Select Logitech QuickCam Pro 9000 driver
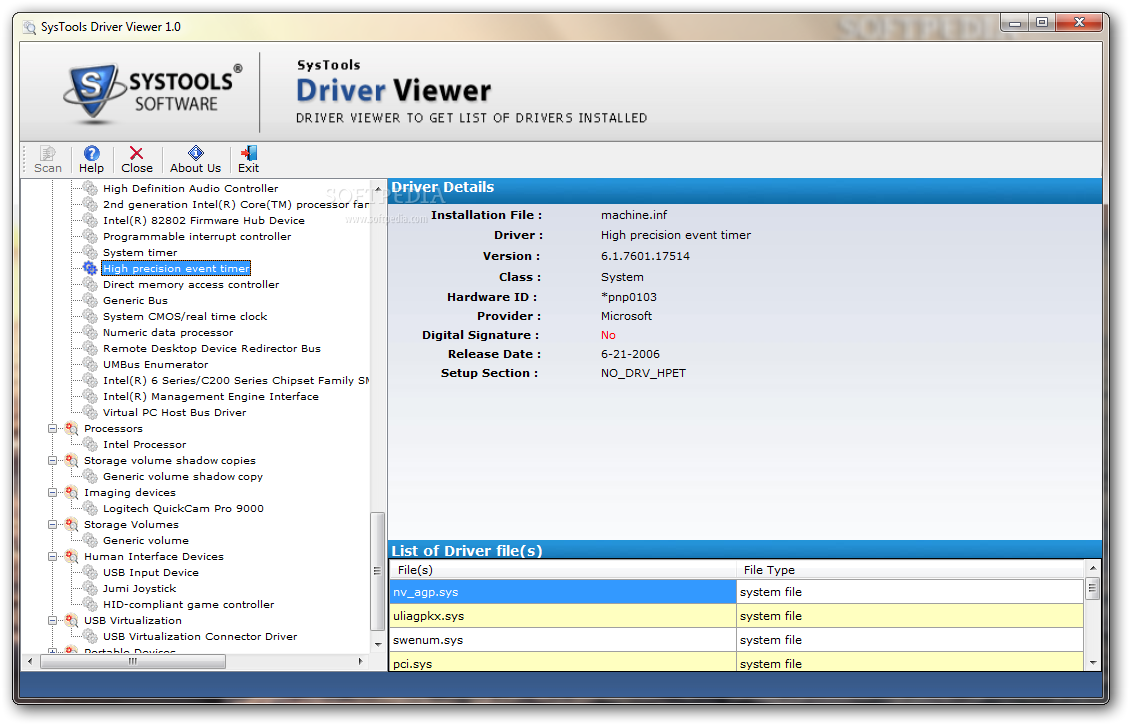The width and height of the screenshot is (1130, 725). coord(183,508)
